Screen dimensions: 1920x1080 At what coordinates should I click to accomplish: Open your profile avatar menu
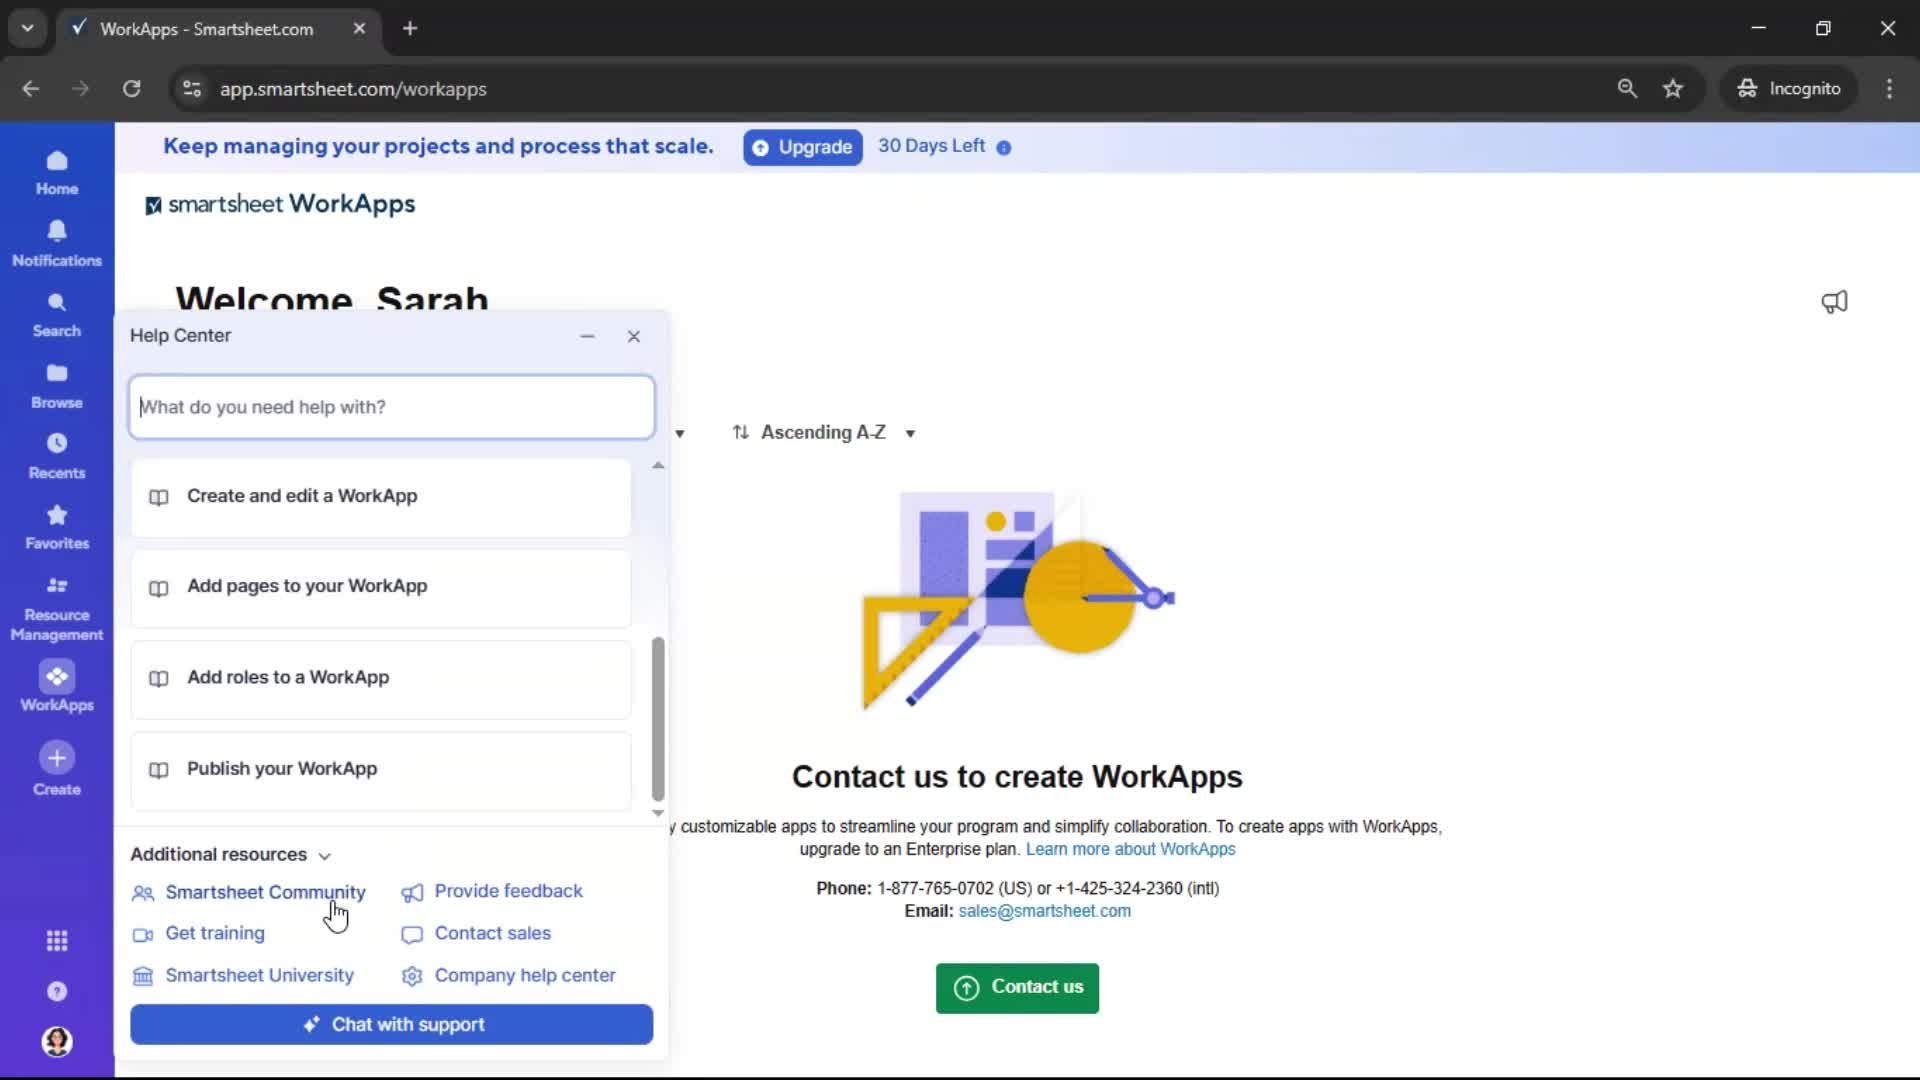56,1042
